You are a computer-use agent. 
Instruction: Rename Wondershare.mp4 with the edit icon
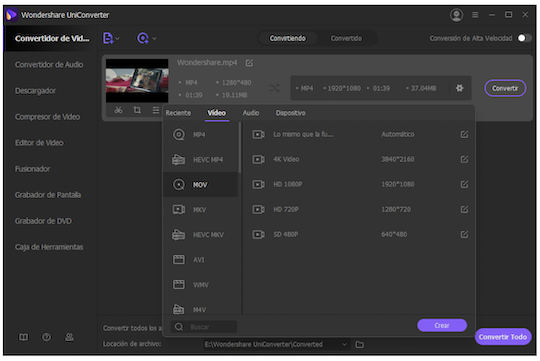249,63
